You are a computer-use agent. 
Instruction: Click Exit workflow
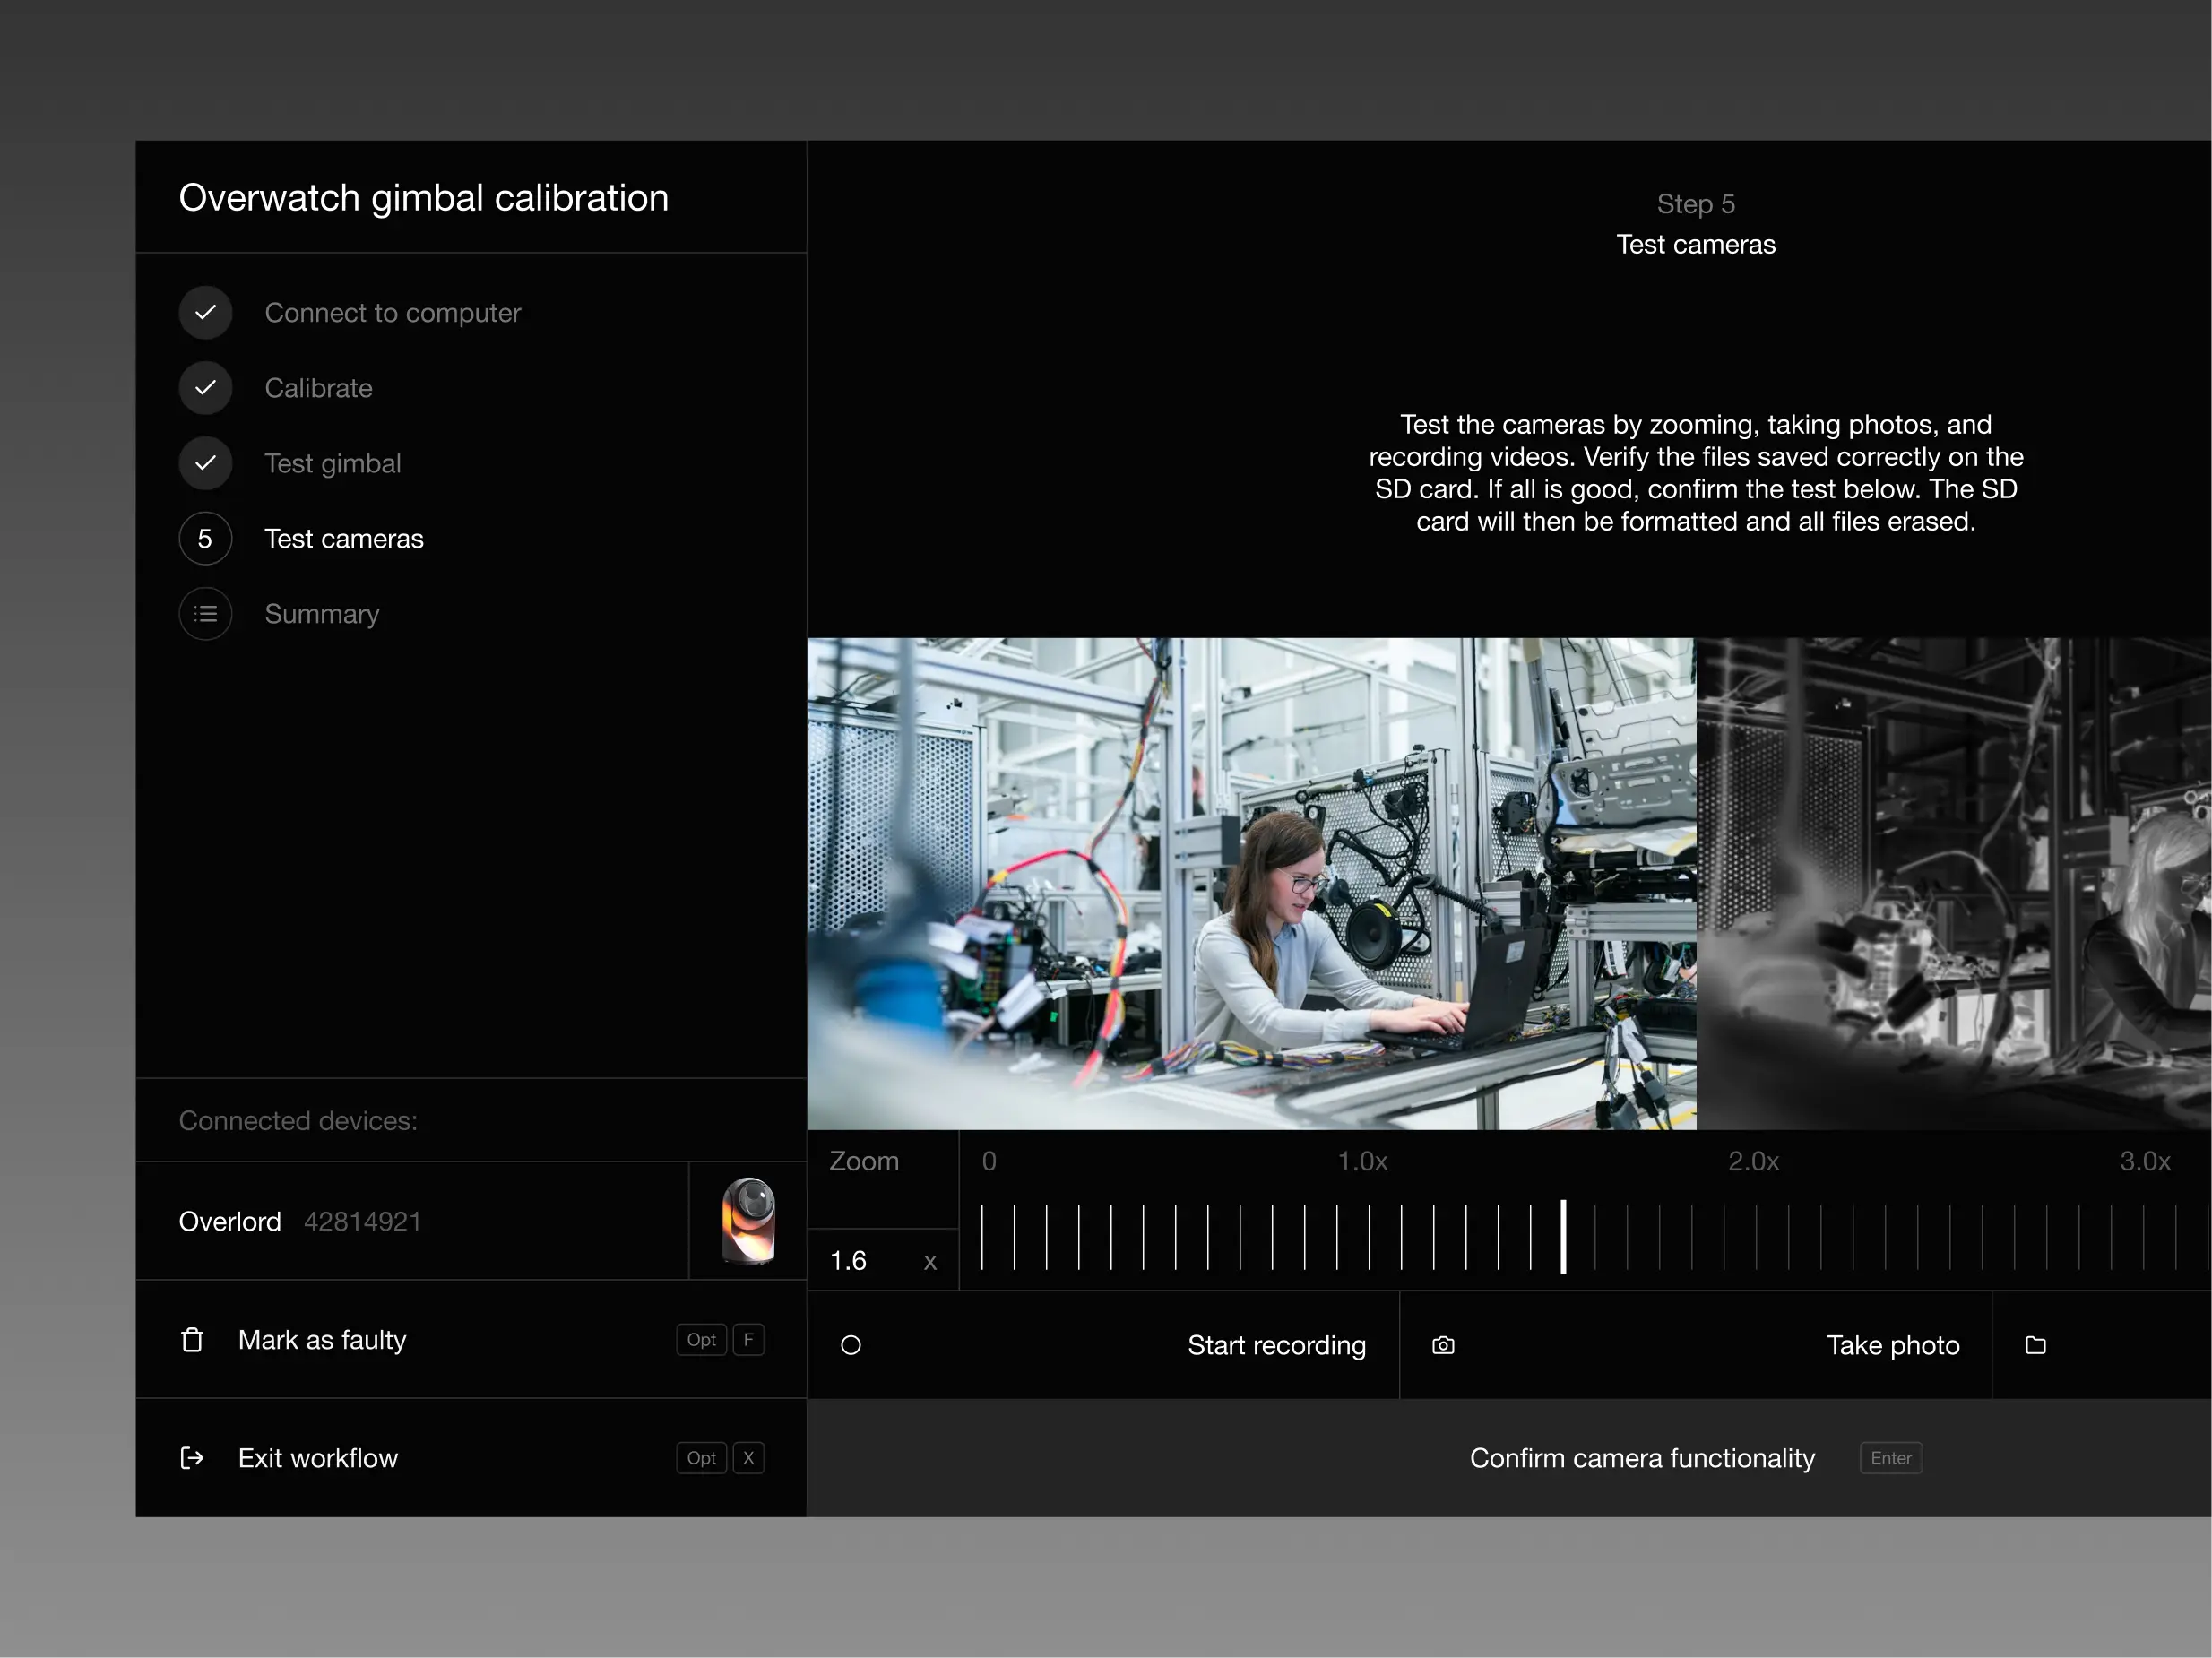pos(471,1457)
